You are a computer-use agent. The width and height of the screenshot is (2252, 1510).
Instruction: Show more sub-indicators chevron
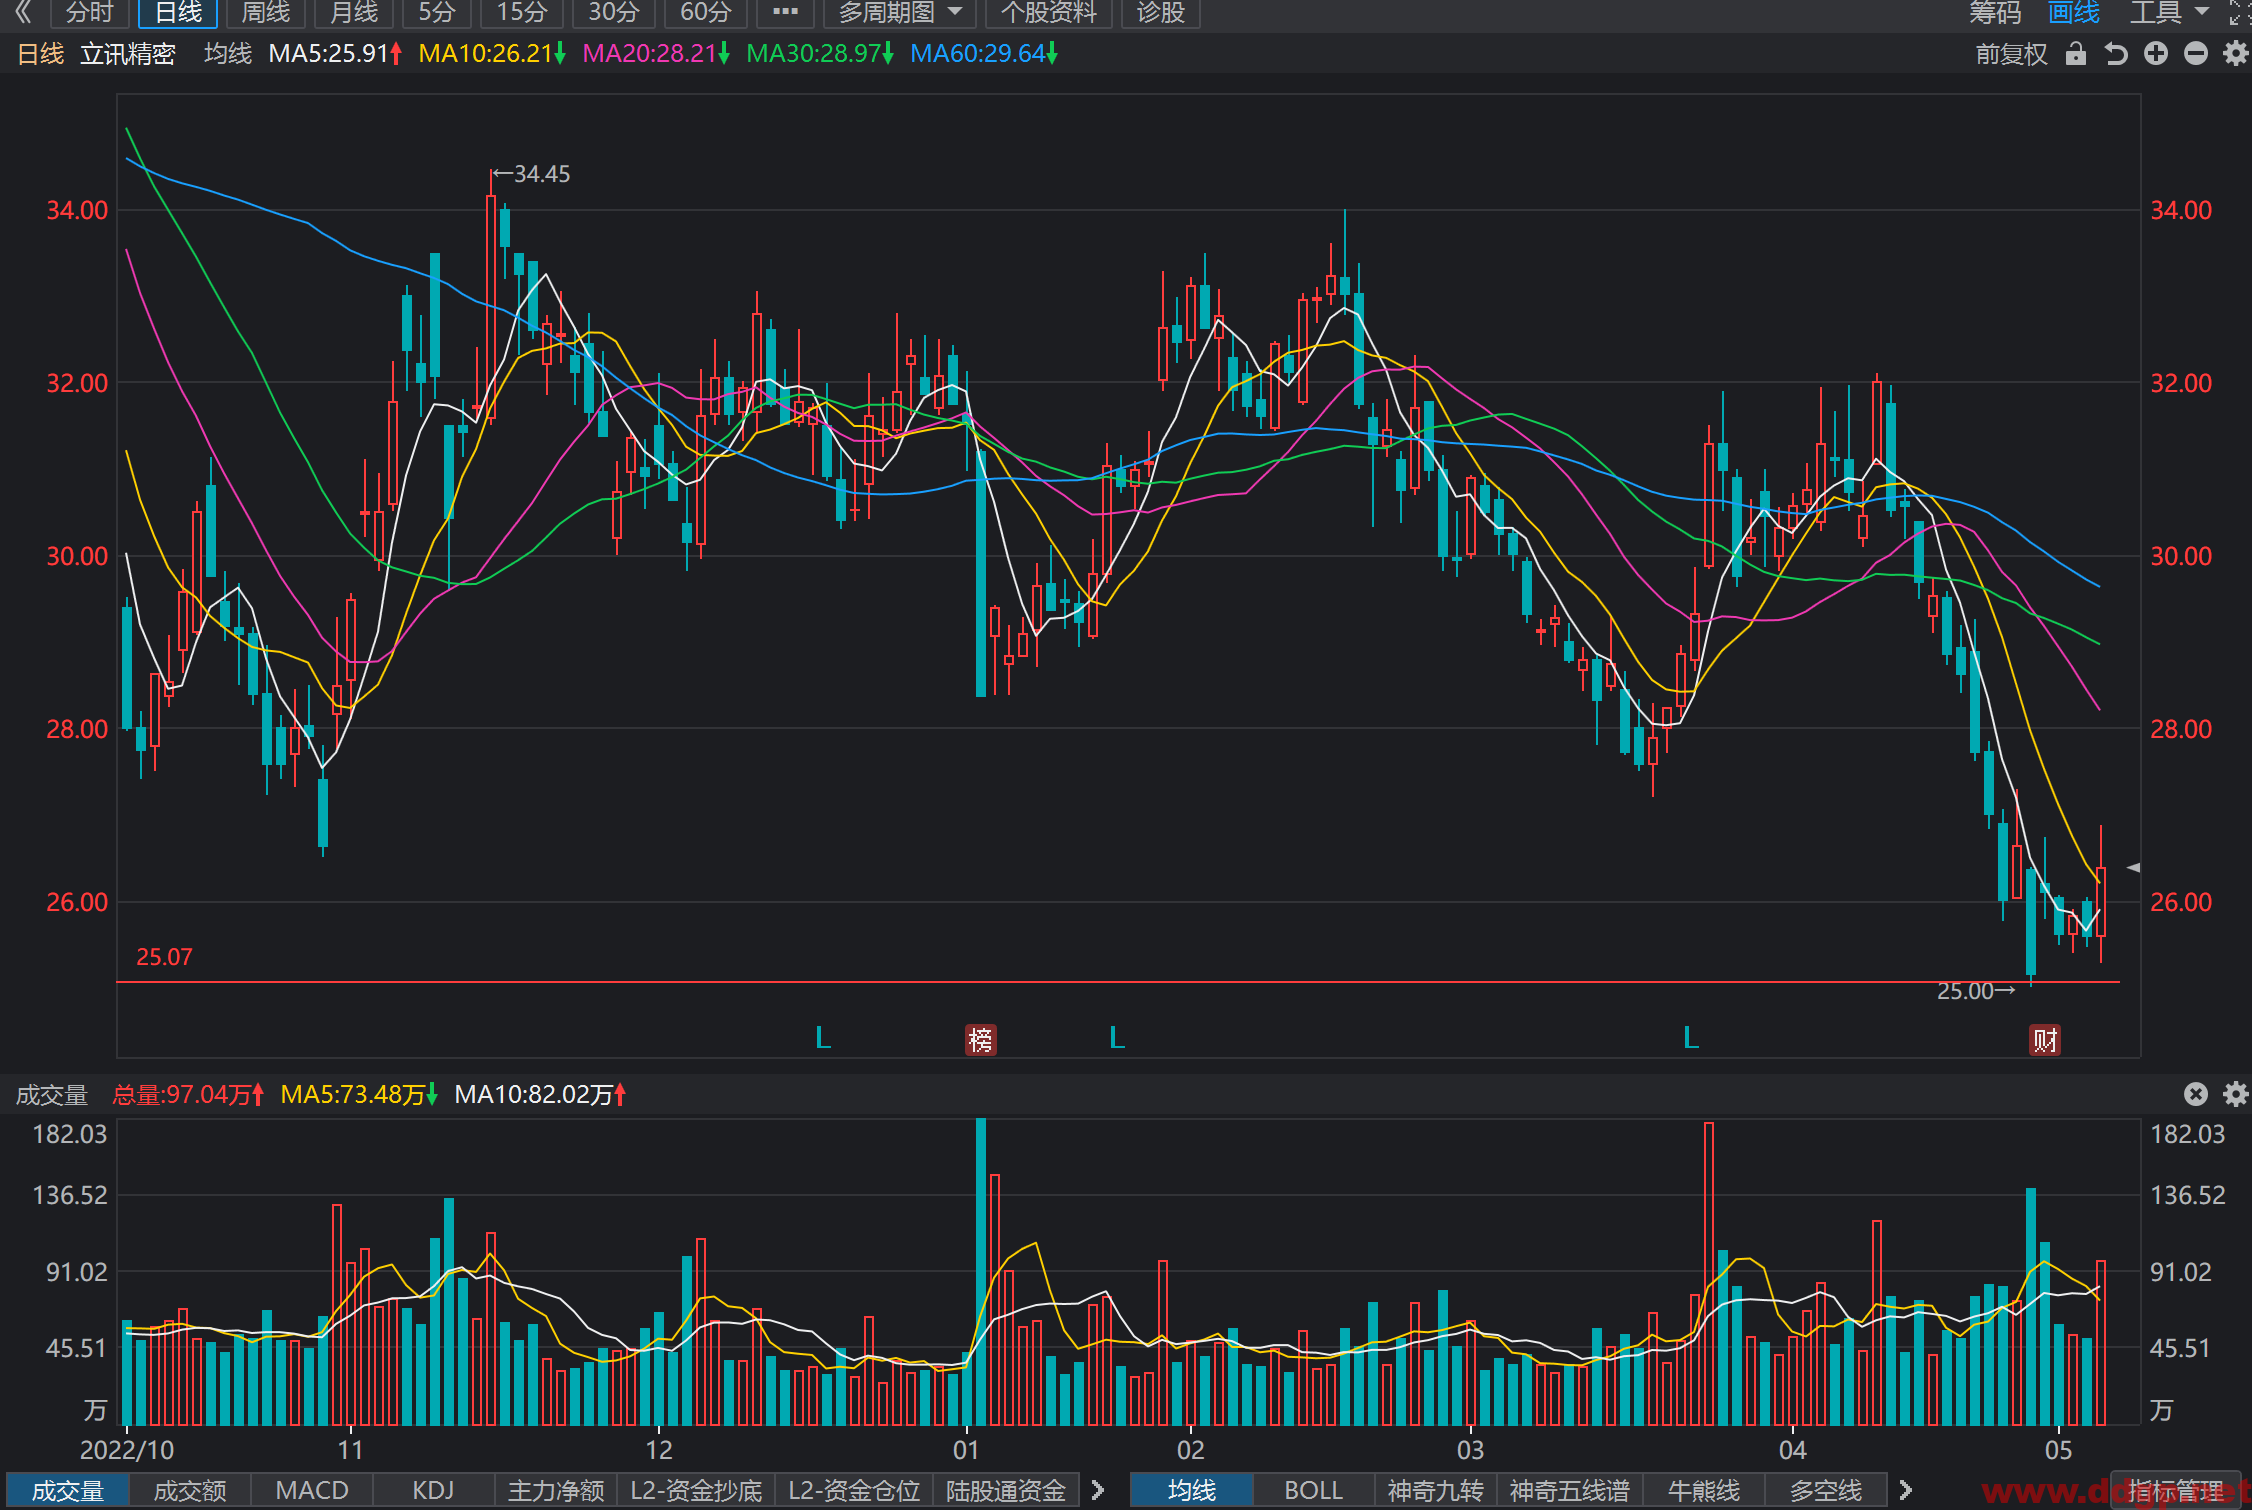click(1098, 1491)
